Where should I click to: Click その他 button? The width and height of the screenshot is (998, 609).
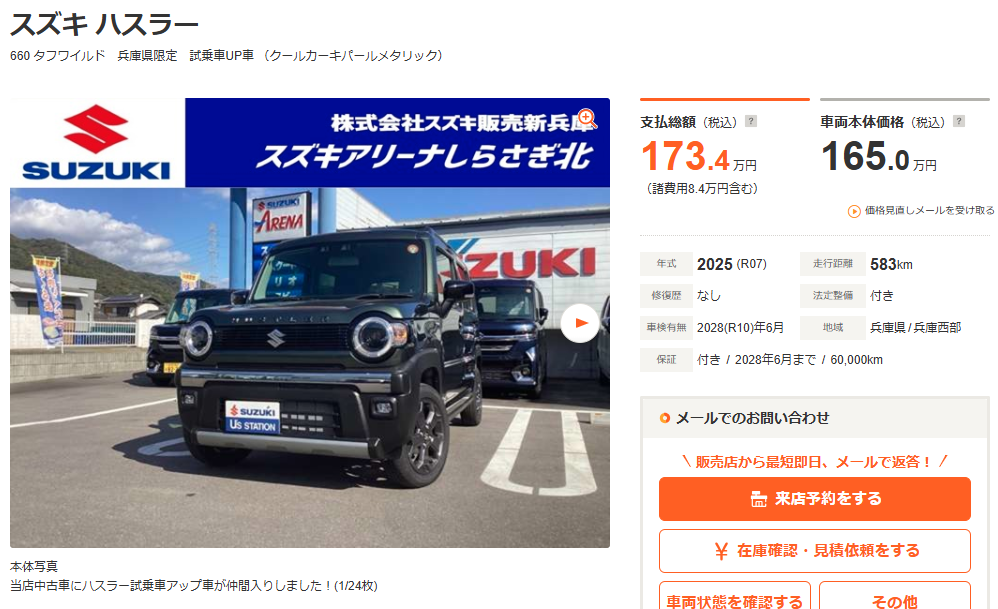pos(894,596)
